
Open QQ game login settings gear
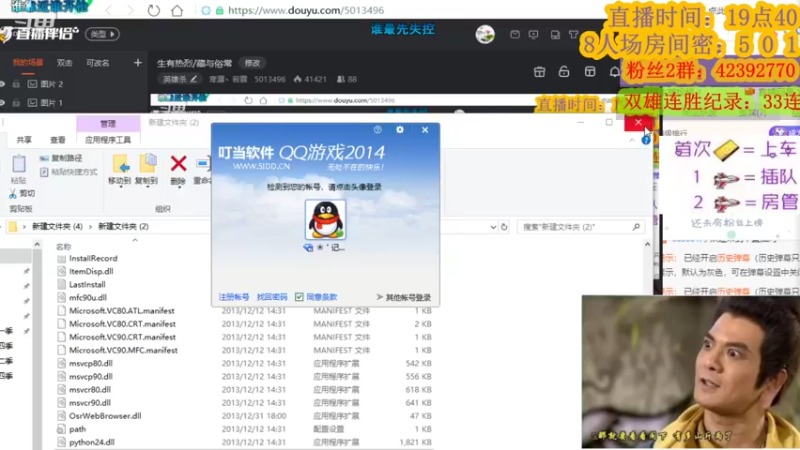(x=400, y=130)
